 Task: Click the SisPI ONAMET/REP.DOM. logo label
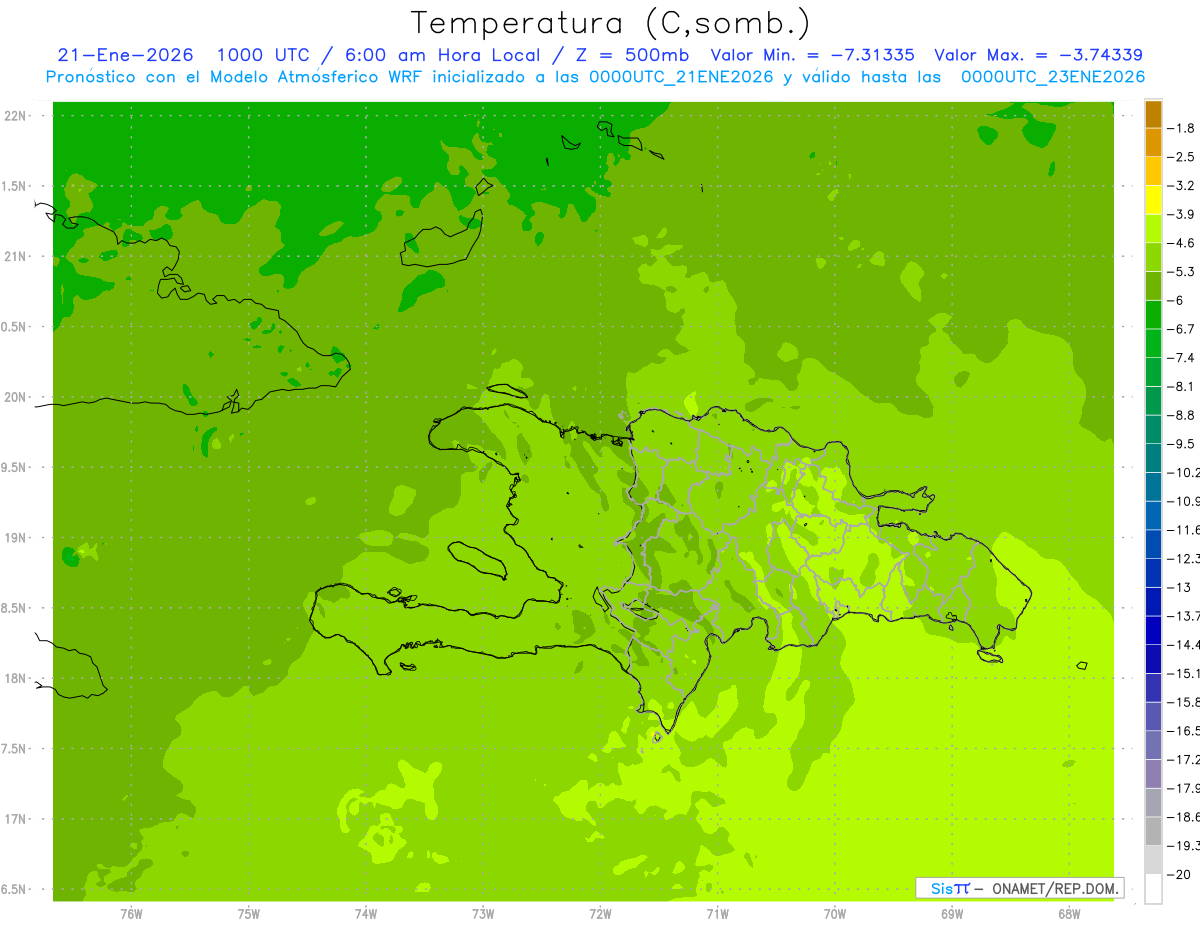click(1019, 888)
